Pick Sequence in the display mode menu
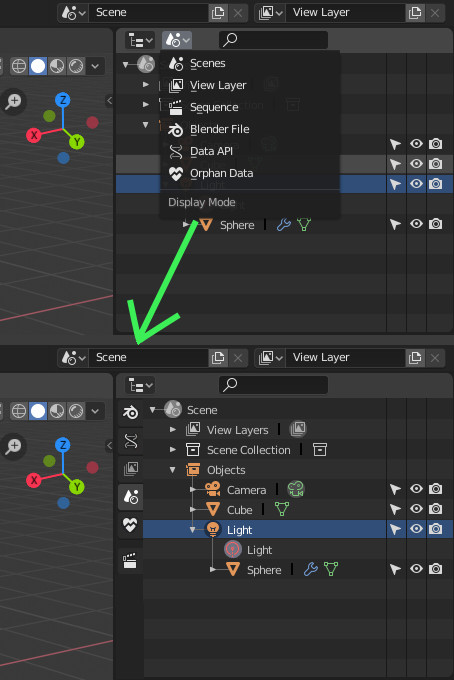Viewport: 454px width, 680px height. point(249,107)
